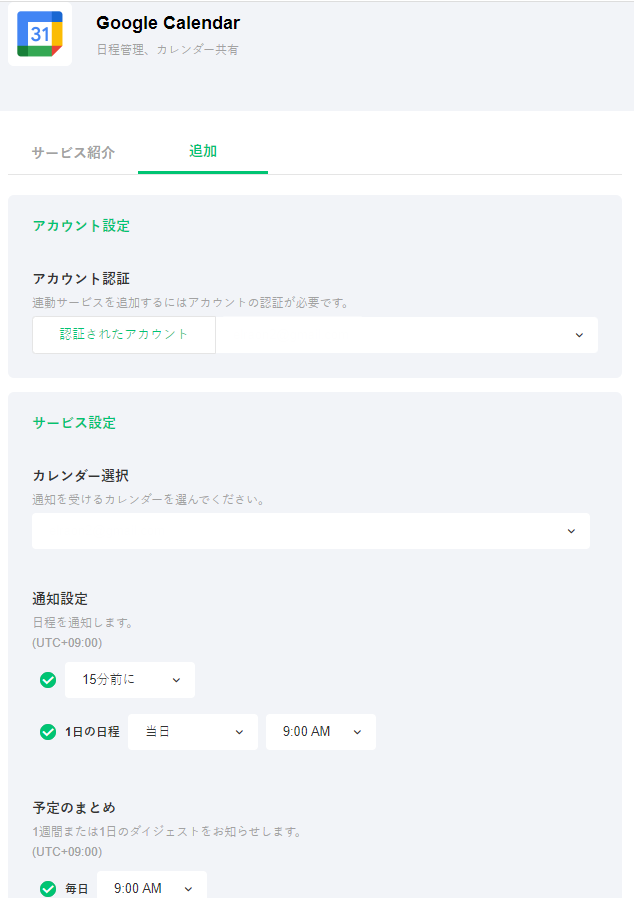
Task: Select the 追加 tab
Action: pyautogui.click(x=203, y=152)
